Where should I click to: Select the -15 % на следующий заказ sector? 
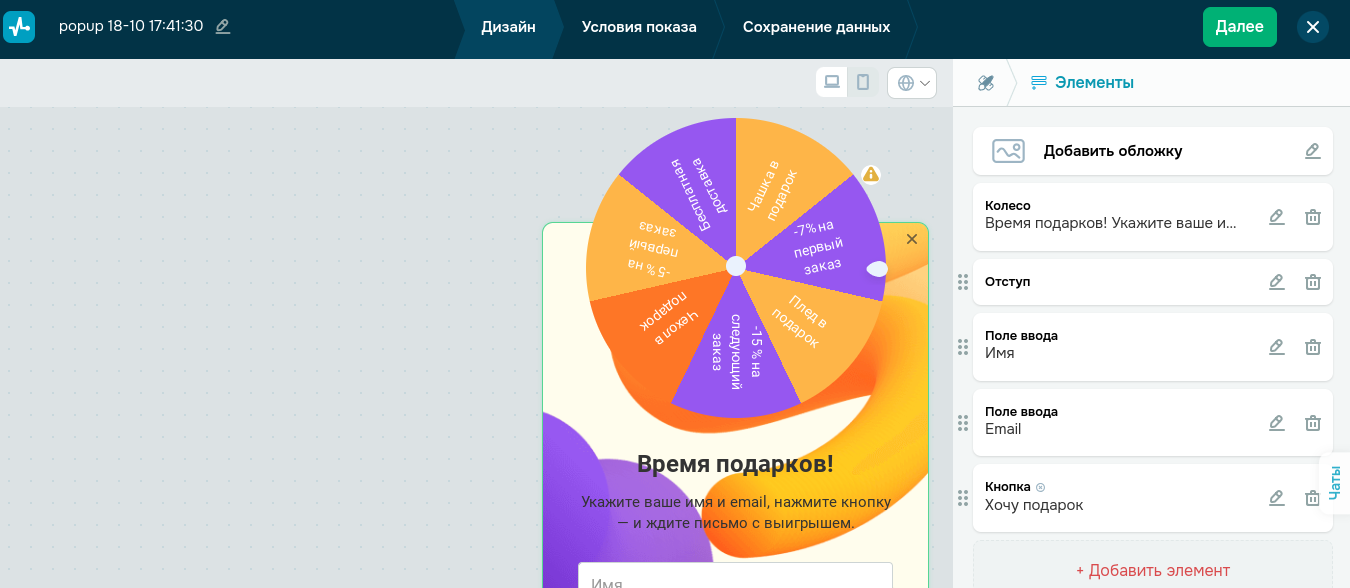point(735,354)
